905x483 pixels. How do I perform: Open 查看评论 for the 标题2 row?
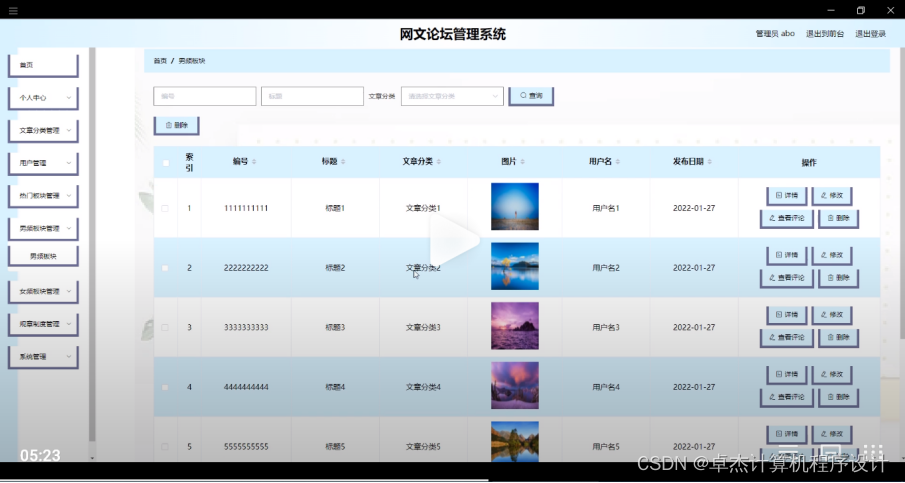787,278
